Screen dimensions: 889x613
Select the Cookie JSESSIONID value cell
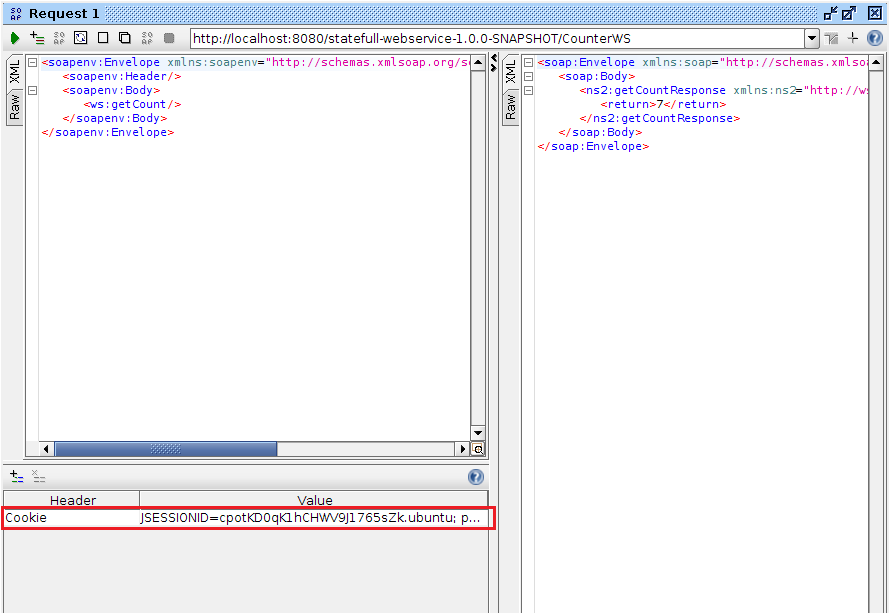(x=310, y=518)
